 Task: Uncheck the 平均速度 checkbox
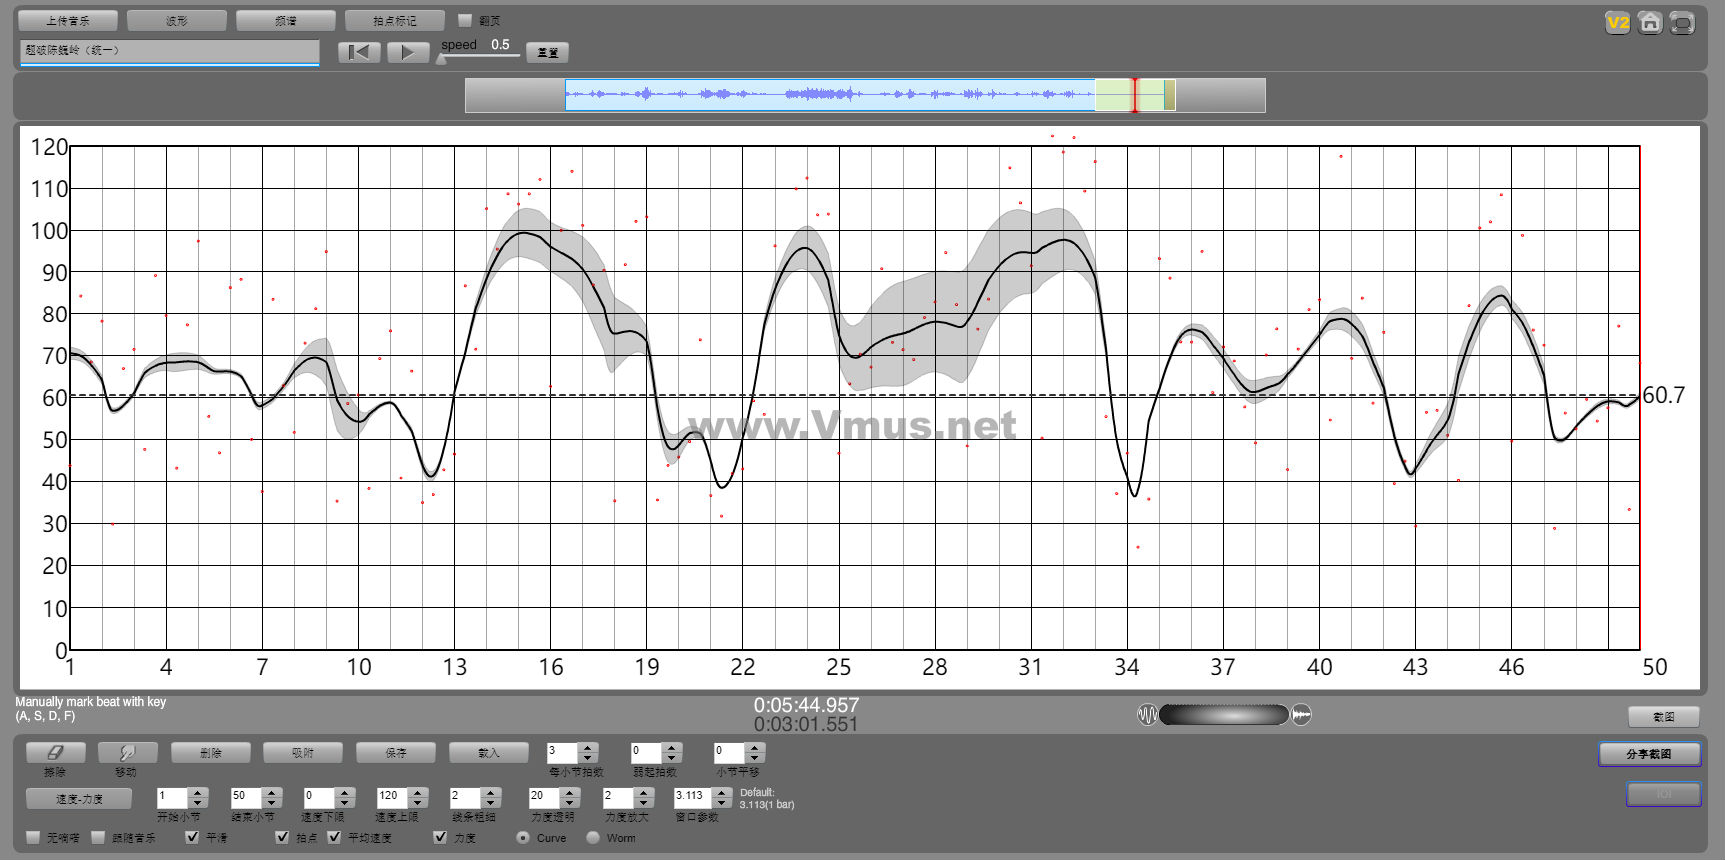tap(334, 837)
